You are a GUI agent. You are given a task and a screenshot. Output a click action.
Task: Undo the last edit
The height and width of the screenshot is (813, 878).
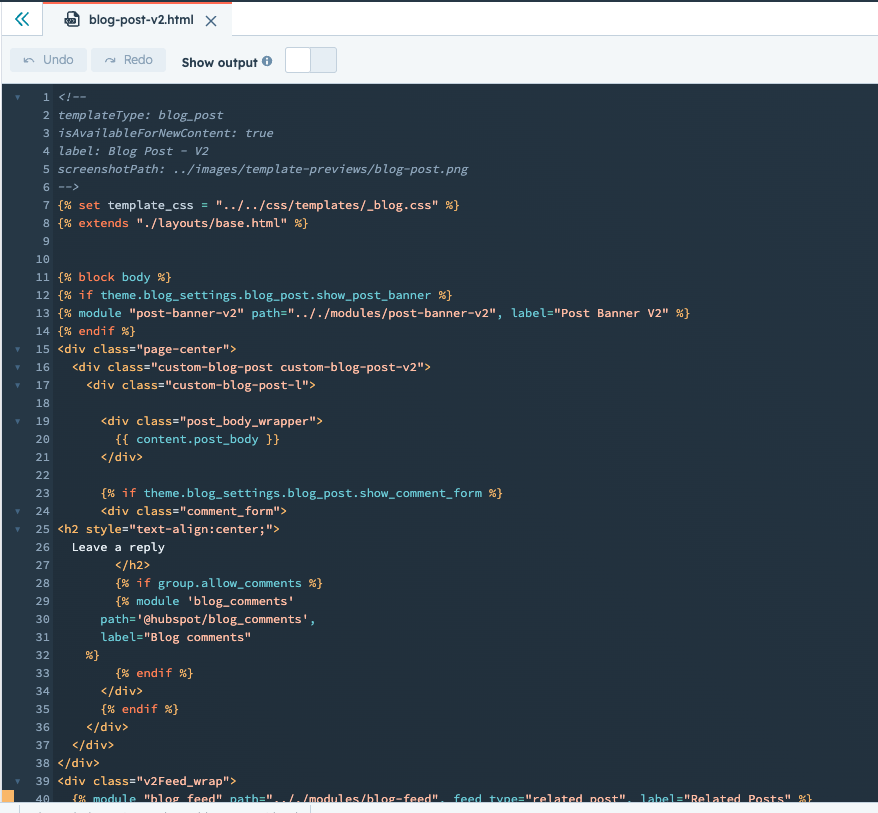click(49, 60)
